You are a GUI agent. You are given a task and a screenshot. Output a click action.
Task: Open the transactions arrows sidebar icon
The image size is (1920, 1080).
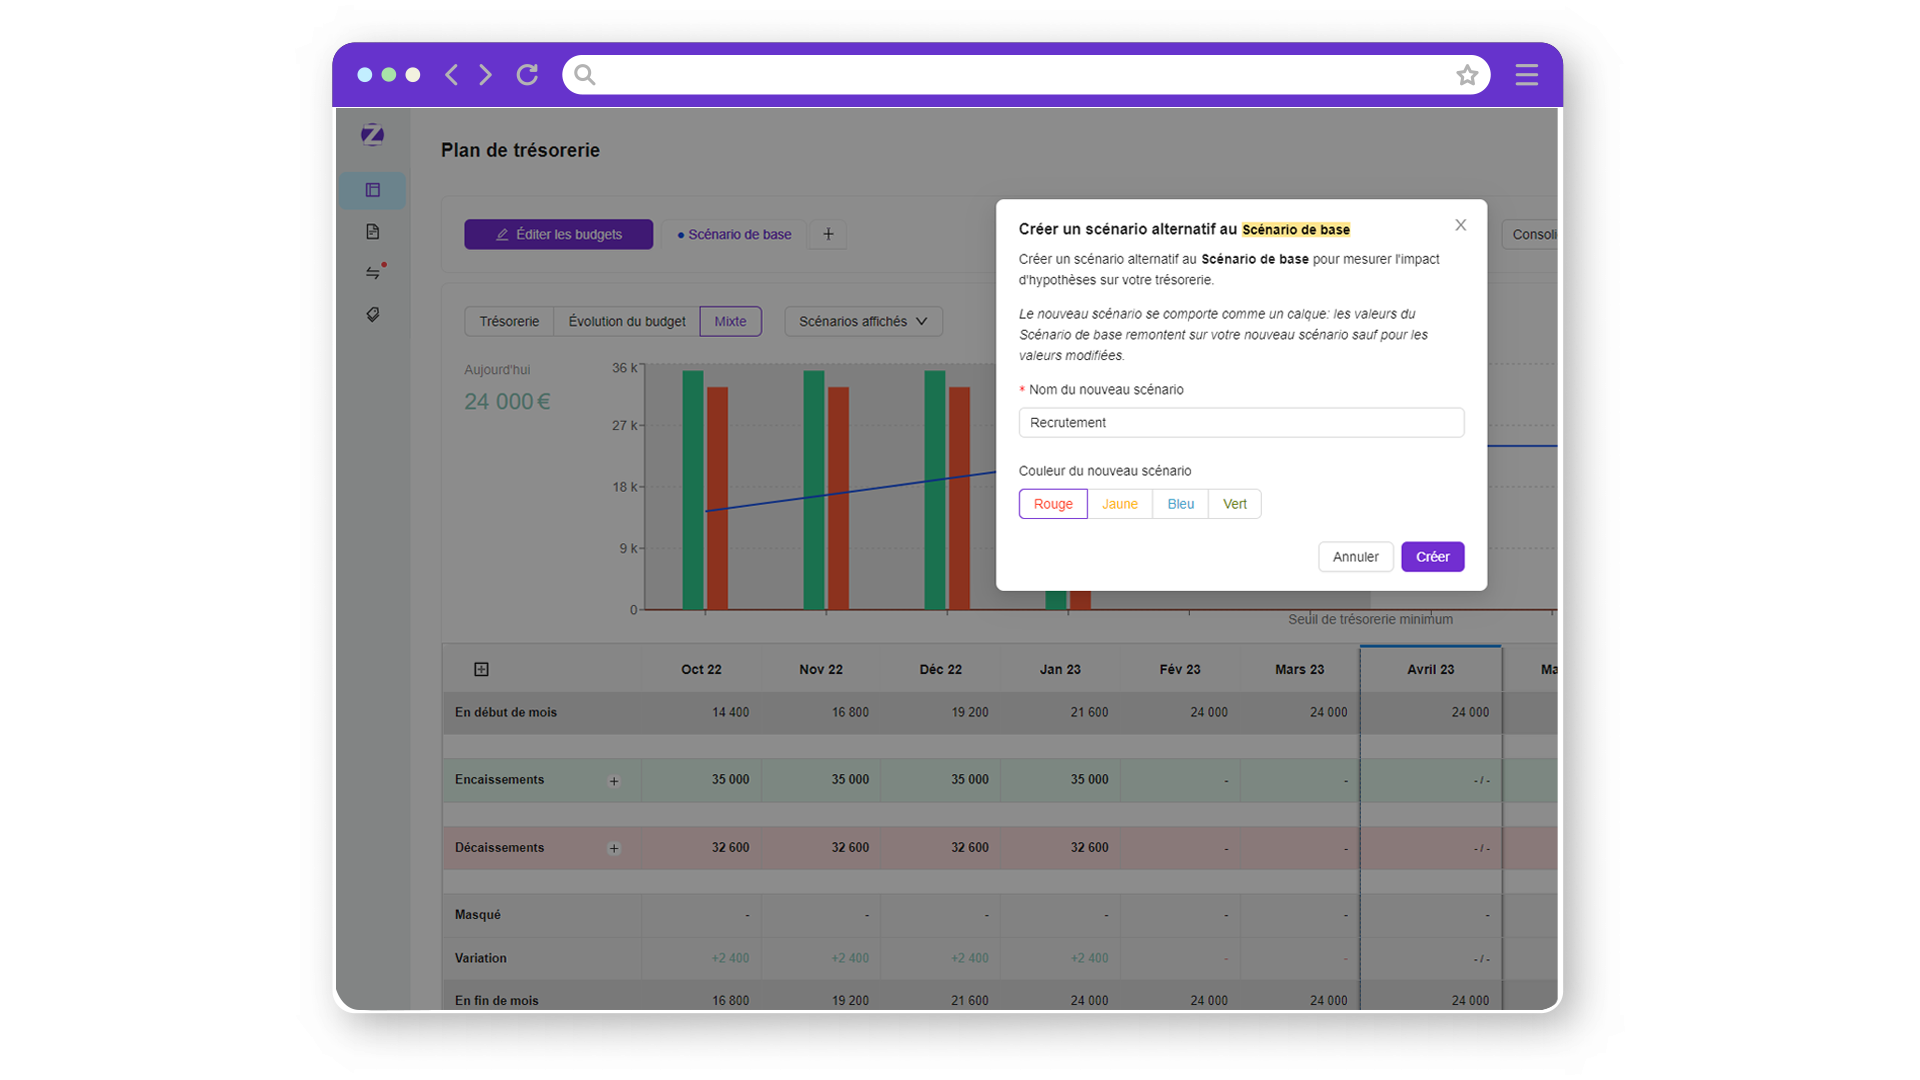(373, 272)
